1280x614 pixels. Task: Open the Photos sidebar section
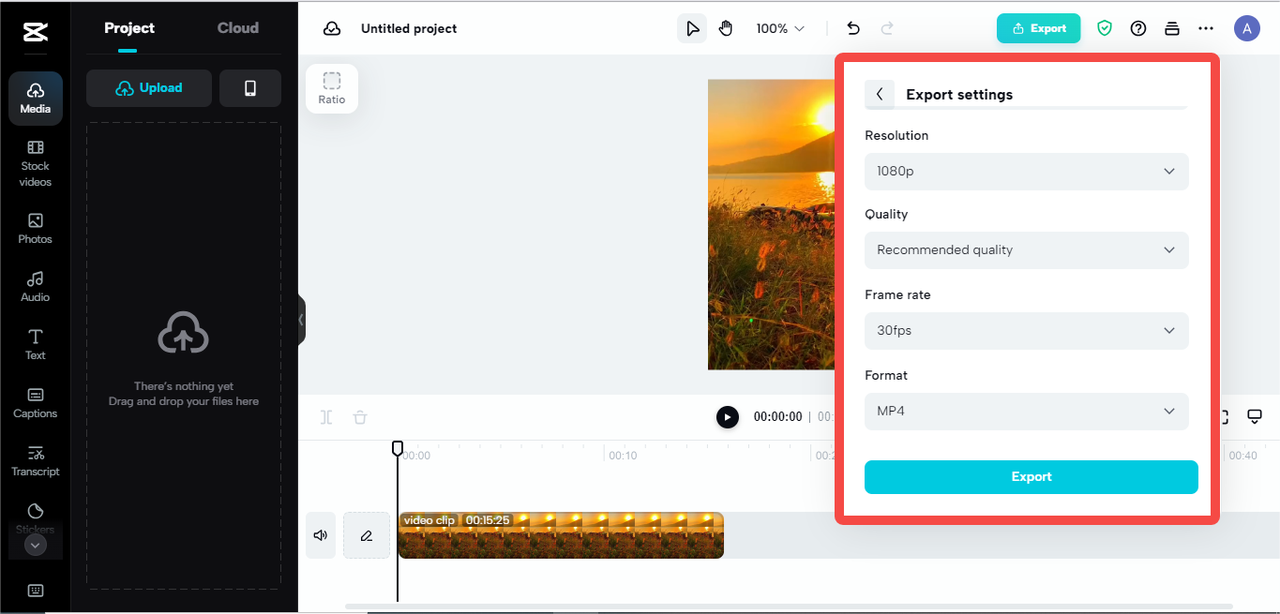click(x=35, y=228)
